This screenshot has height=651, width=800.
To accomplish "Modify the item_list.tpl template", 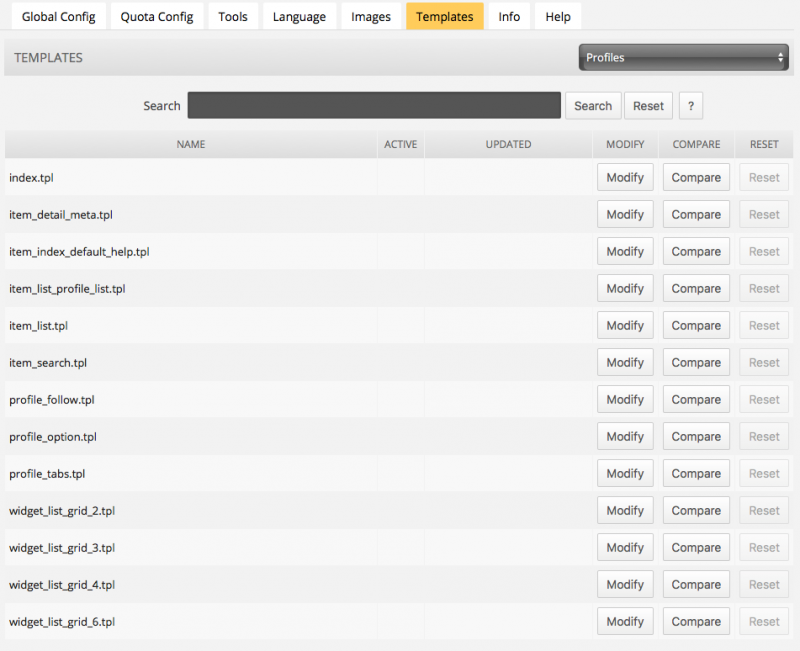I will [x=625, y=326].
